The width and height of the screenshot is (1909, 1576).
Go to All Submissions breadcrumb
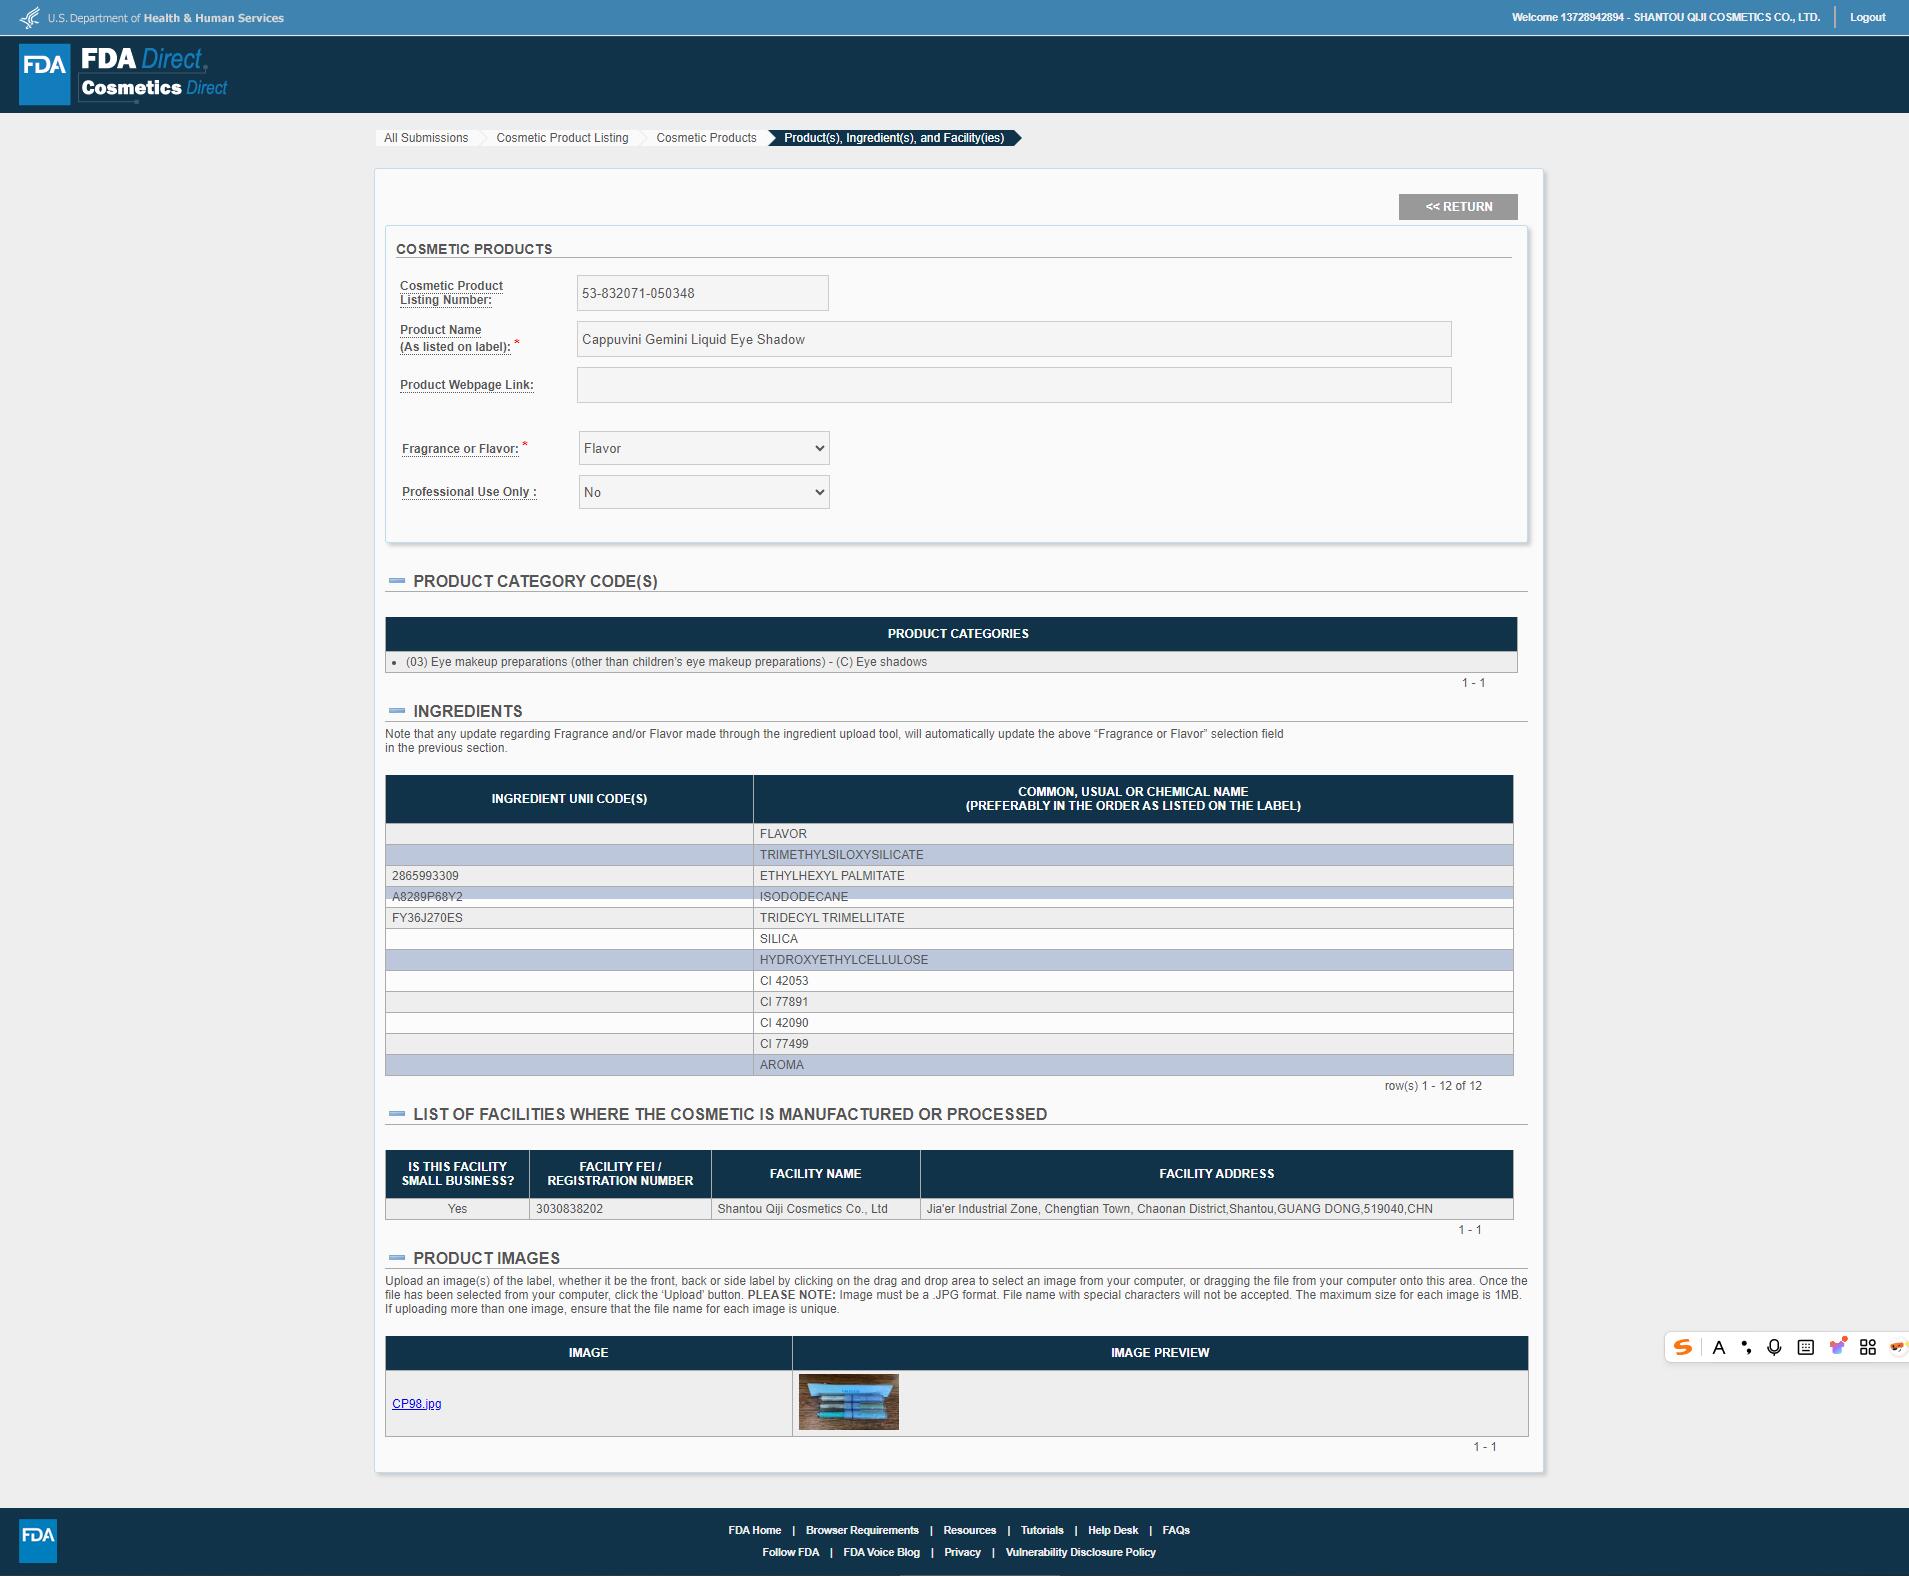pos(426,138)
